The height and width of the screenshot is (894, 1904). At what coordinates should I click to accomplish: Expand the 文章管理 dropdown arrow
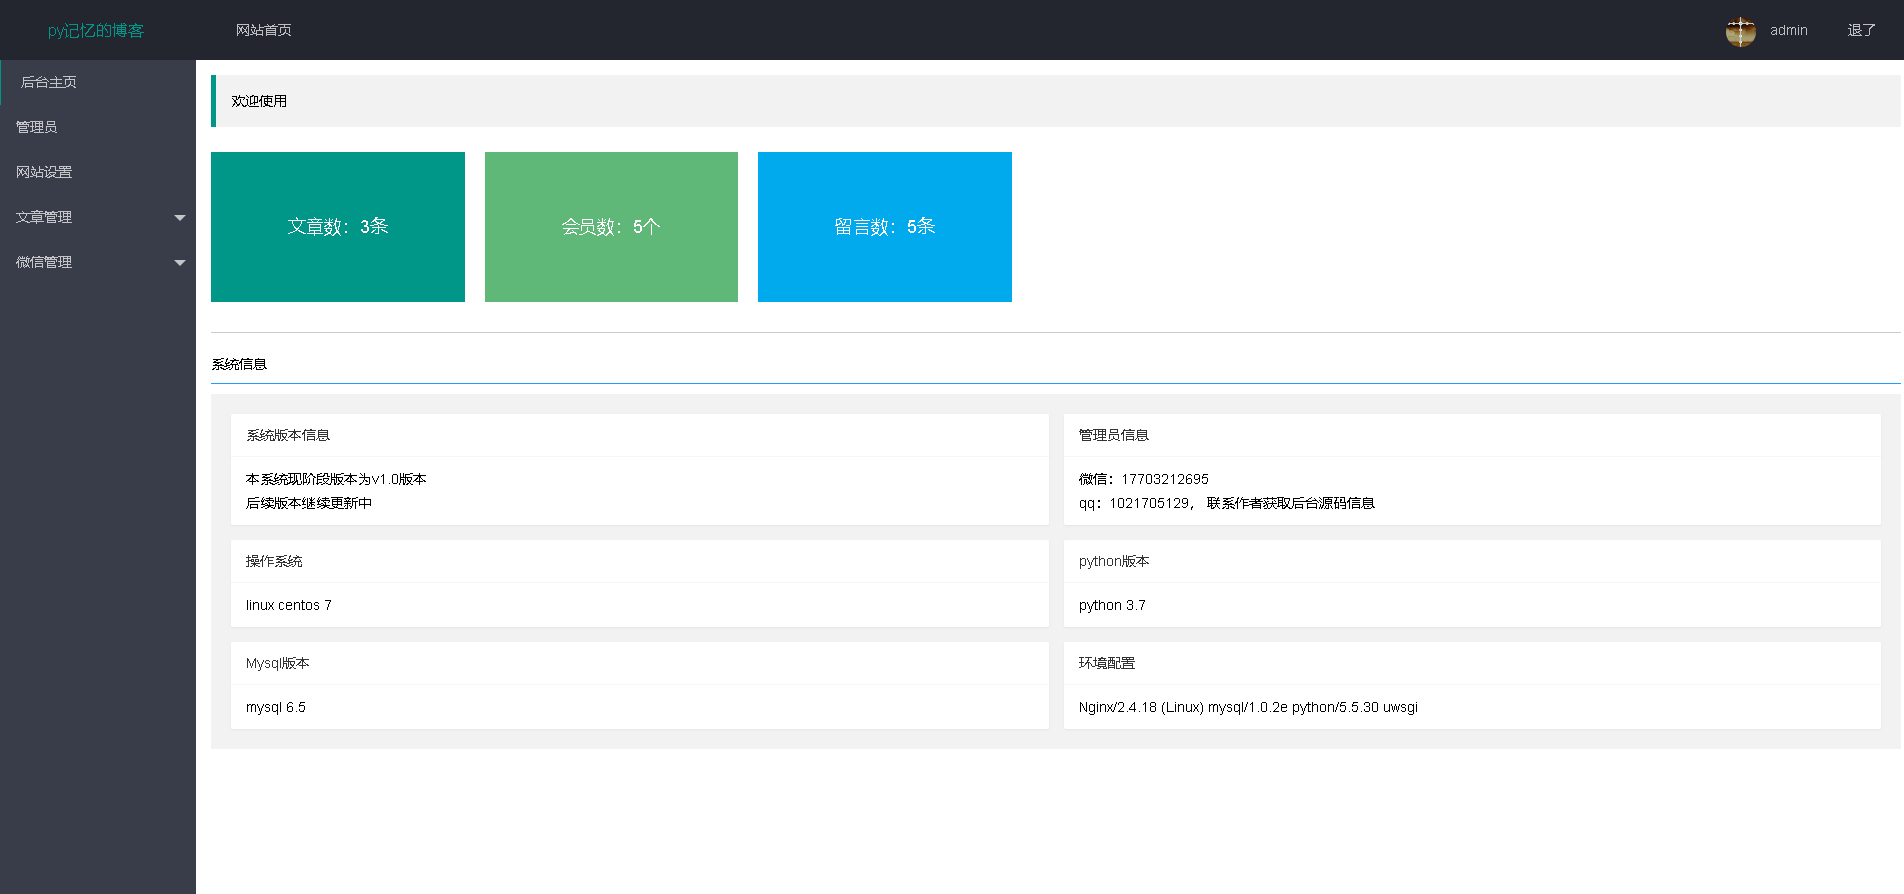click(x=180, y=217)
